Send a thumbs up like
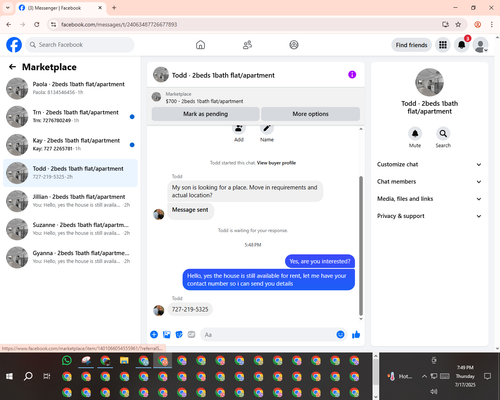500x400 pixels. pos(356,334)
